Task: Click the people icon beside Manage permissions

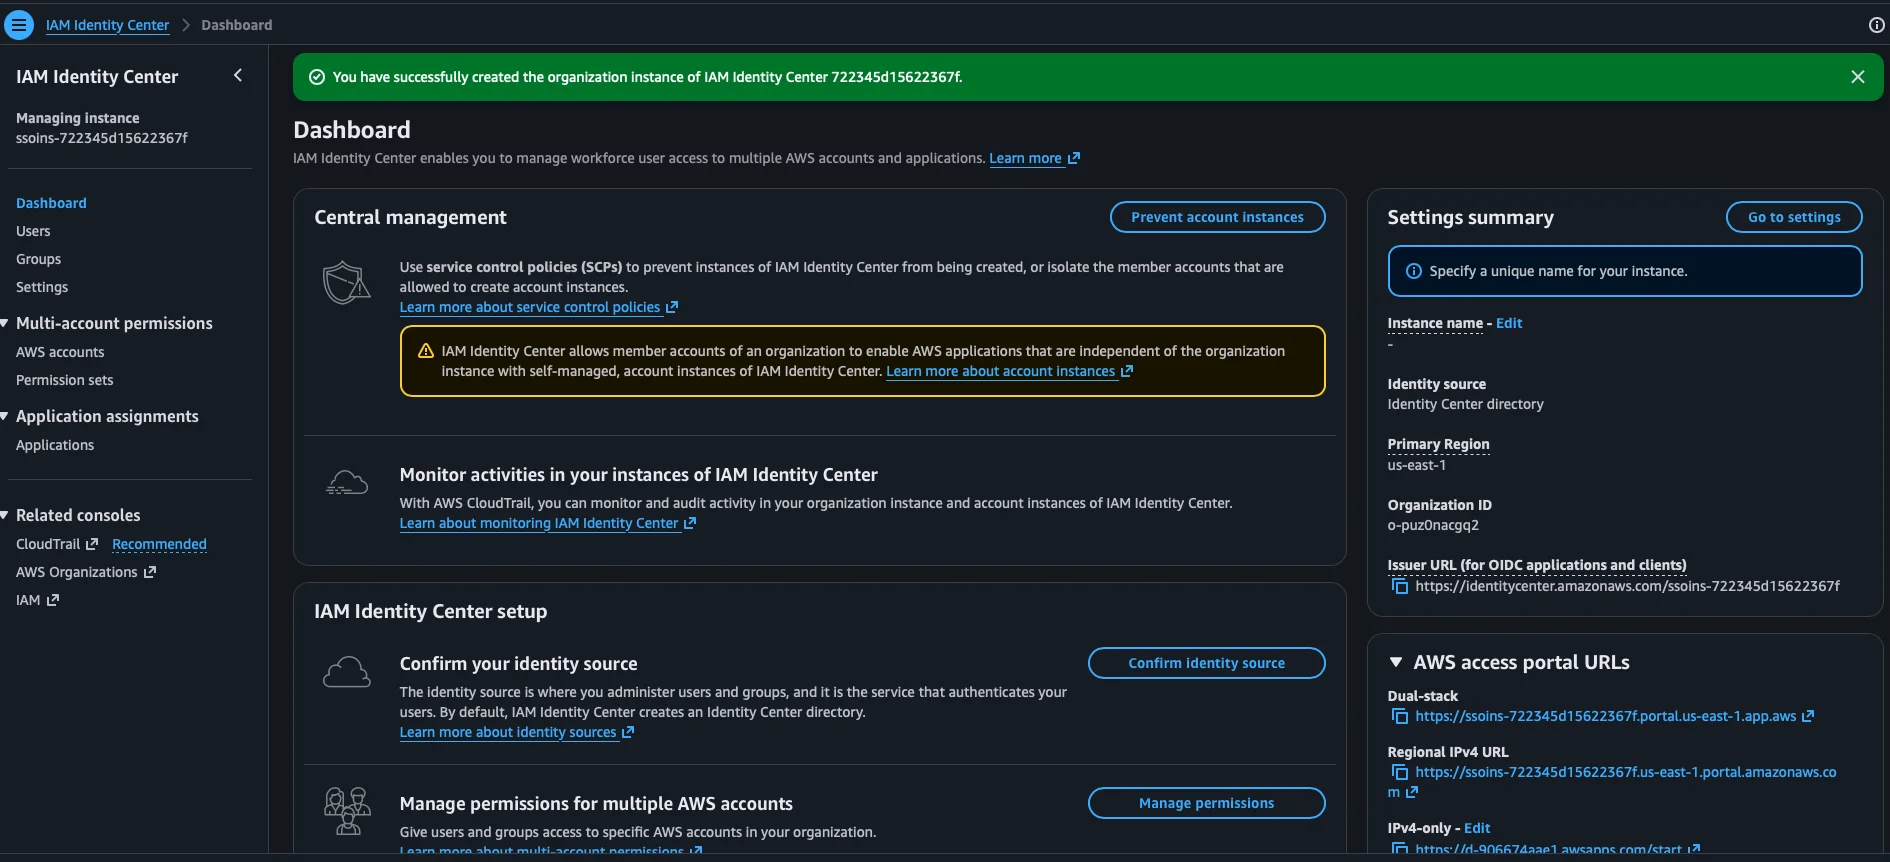Action: [347, 811]
